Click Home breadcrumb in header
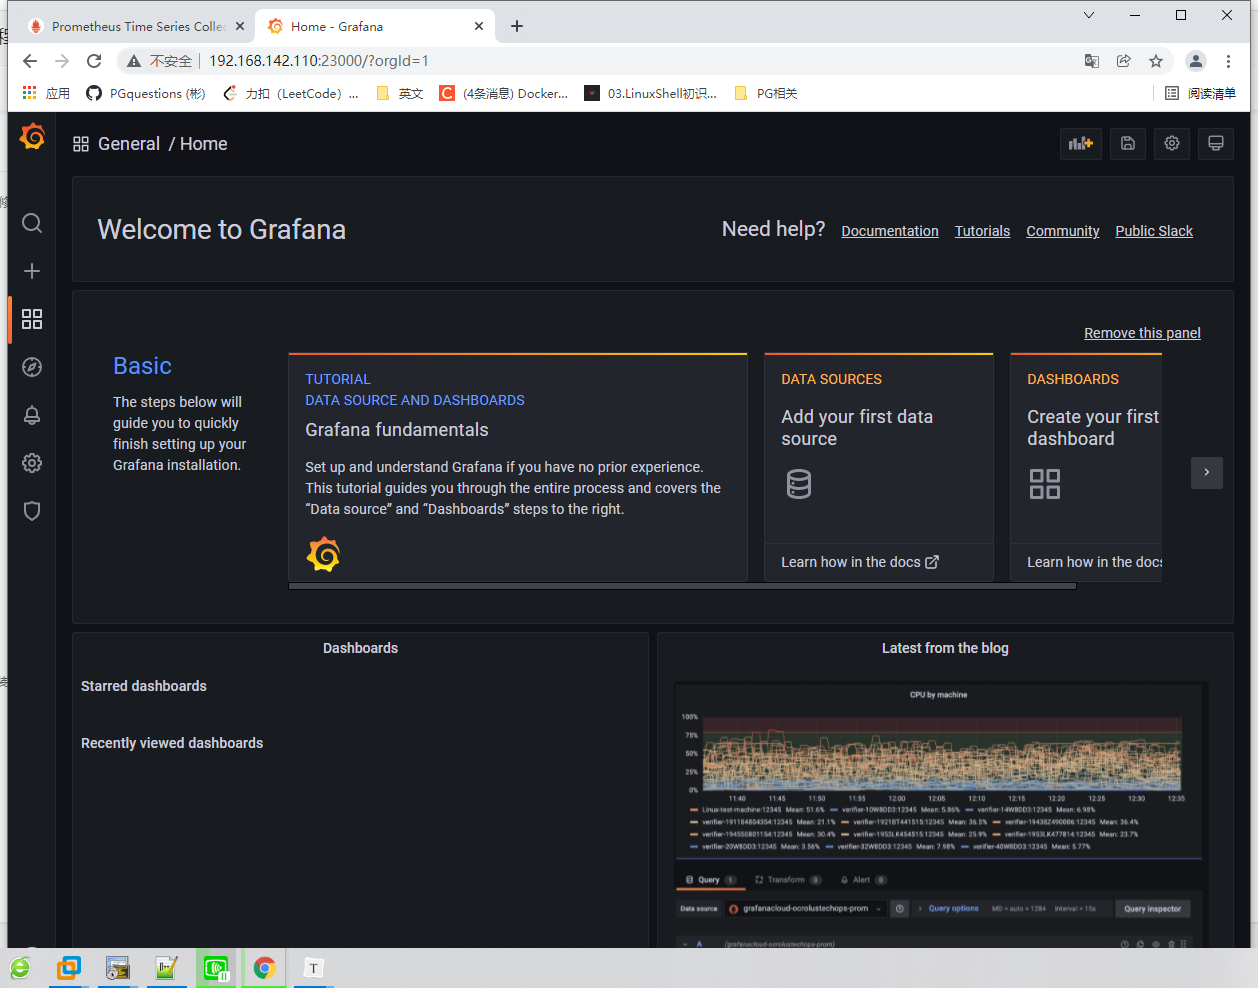The image size is (1258, 988). pyautogui.click(x=204, y=144)
